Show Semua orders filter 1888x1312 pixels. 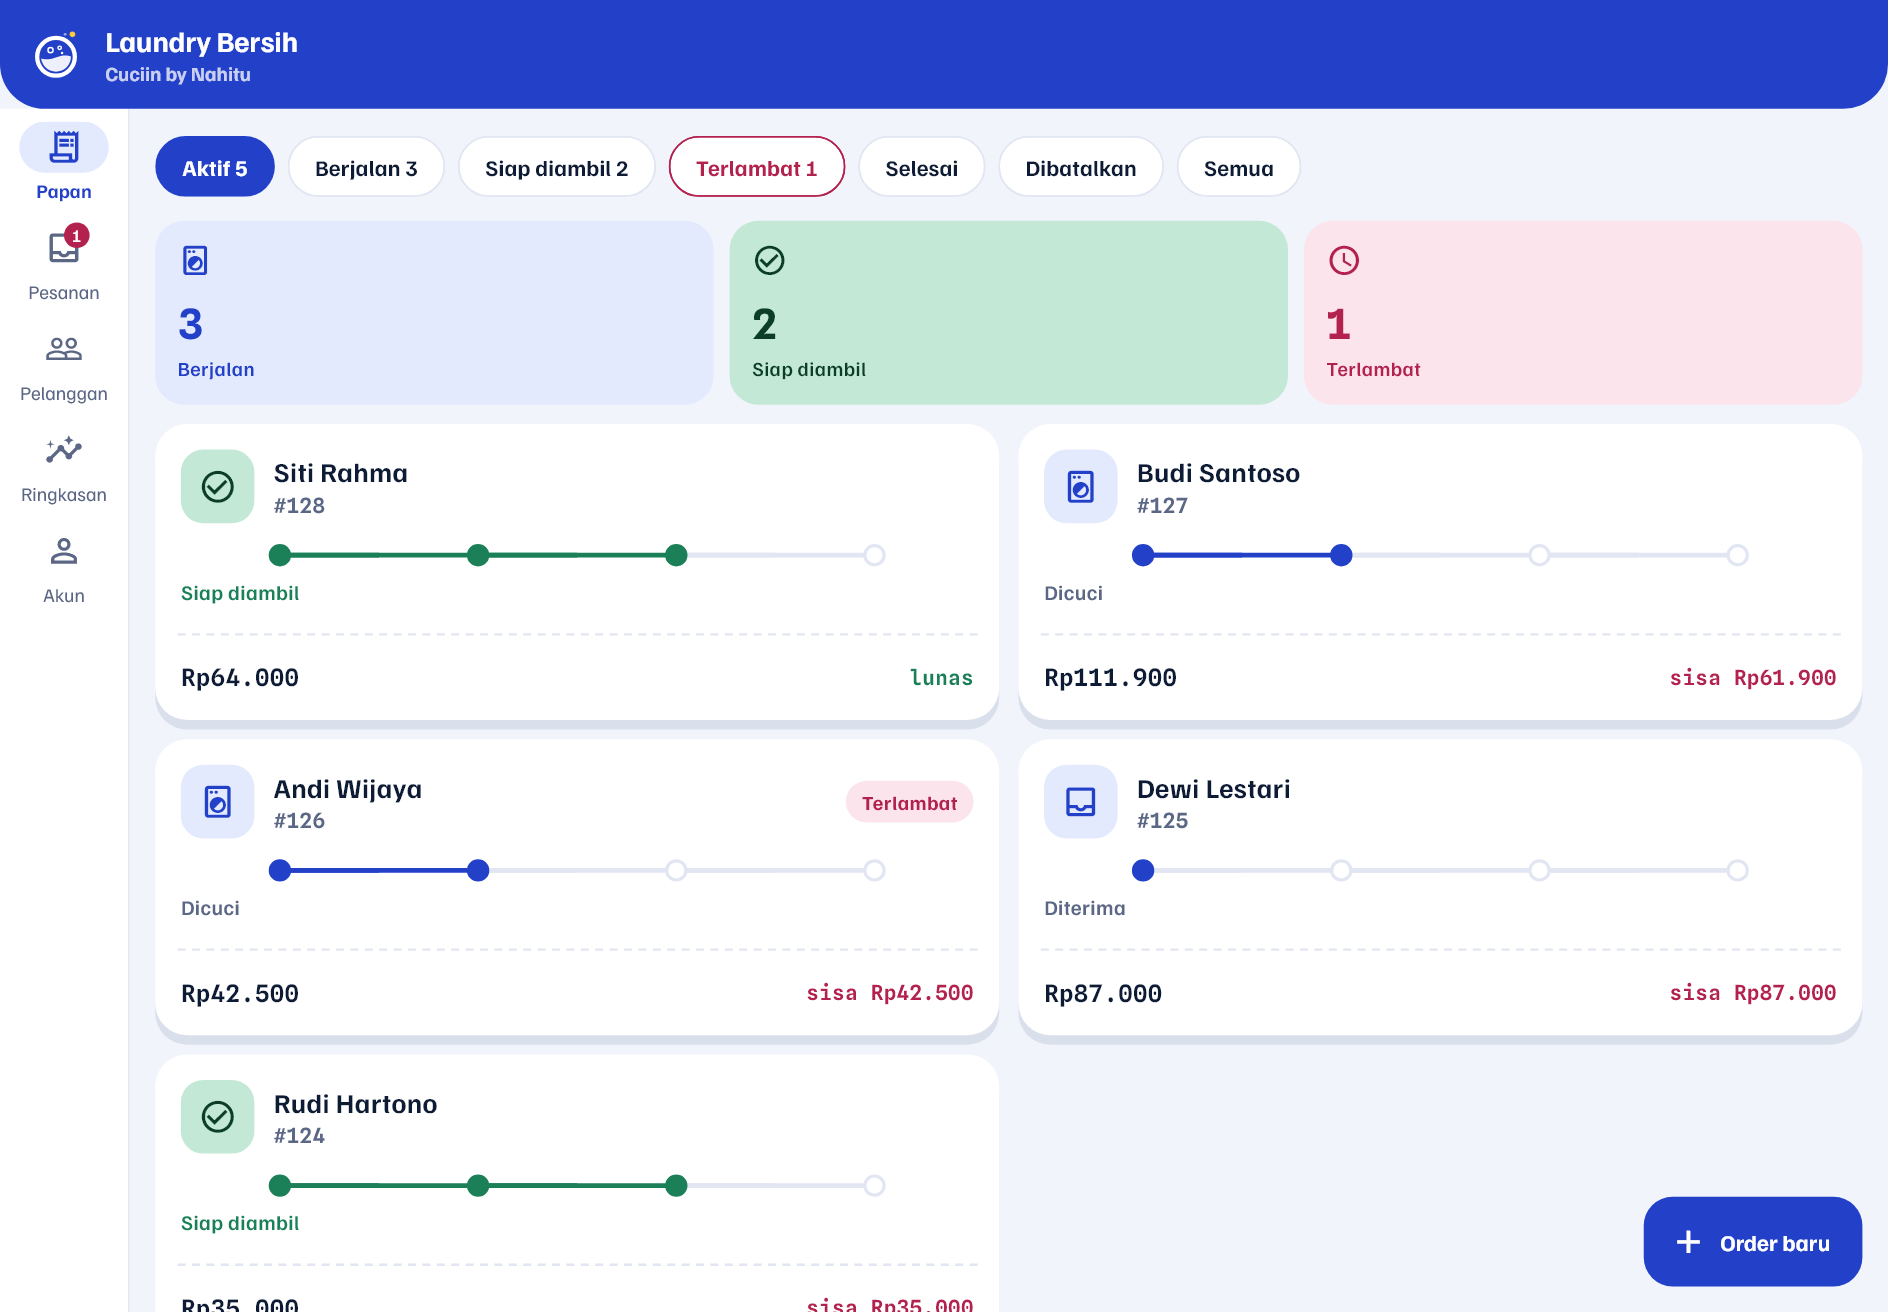(1239, 167)
